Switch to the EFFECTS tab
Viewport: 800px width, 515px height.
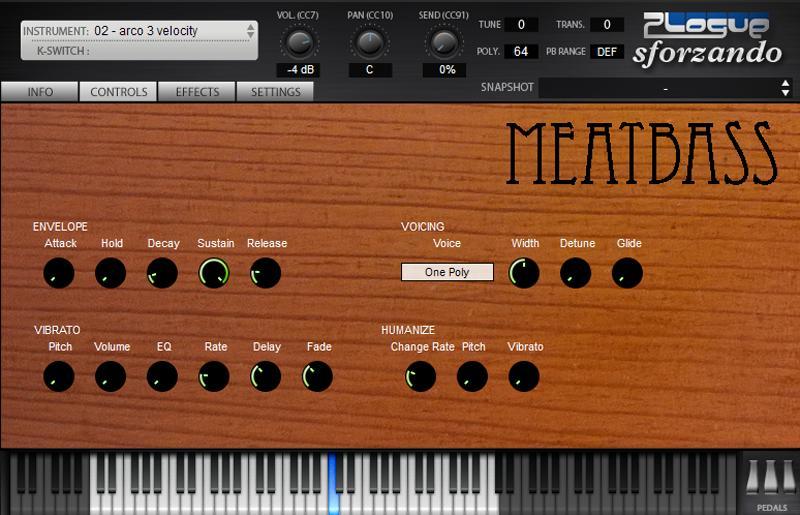point(197,92)
